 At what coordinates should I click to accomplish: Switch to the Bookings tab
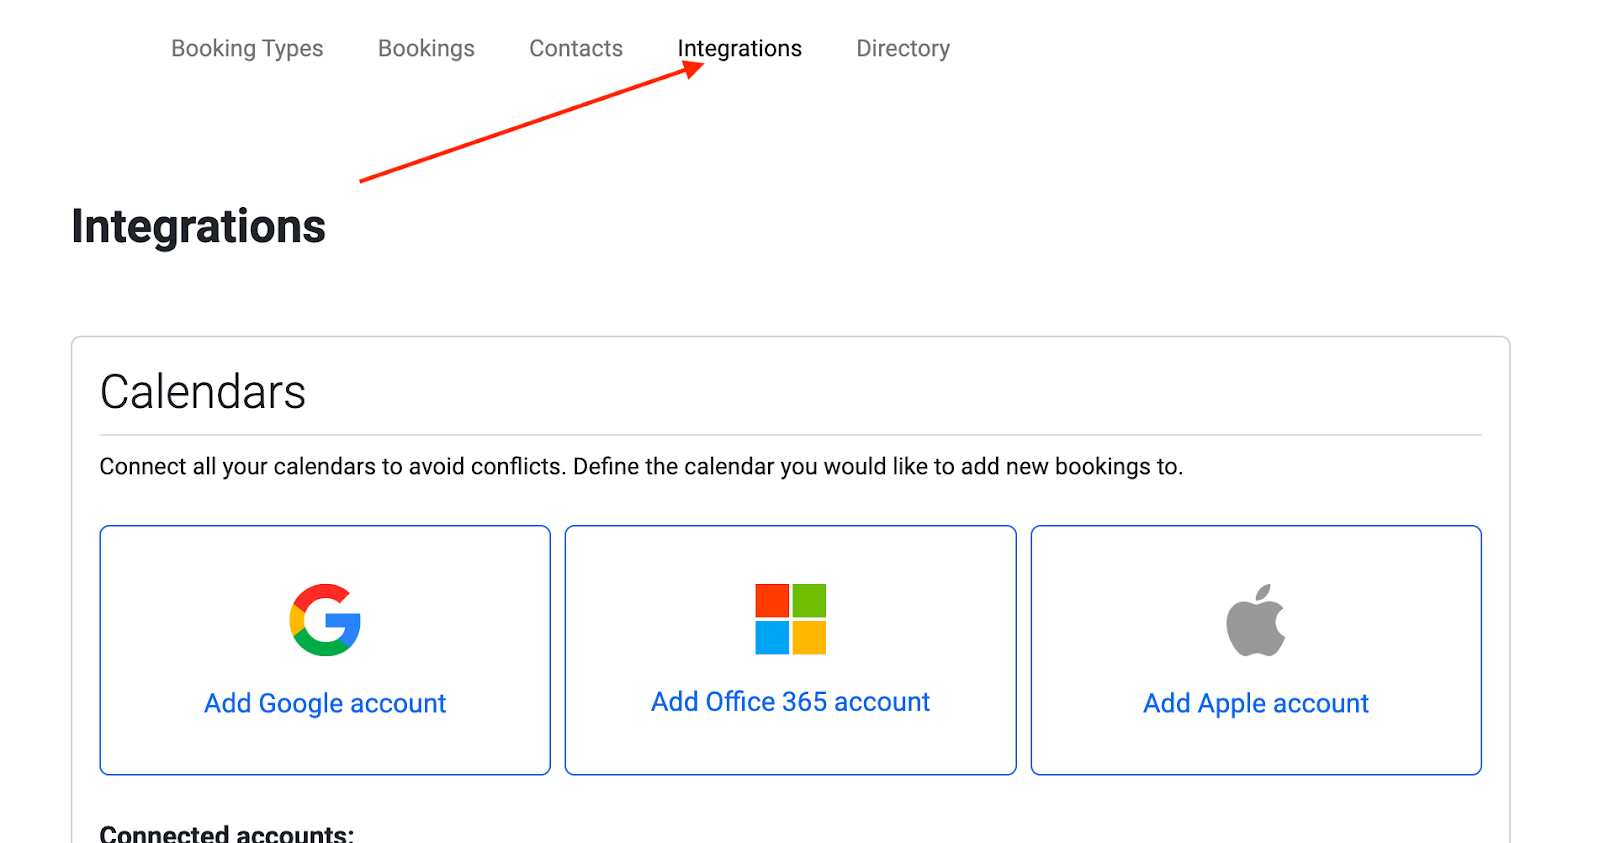point(426,48)
